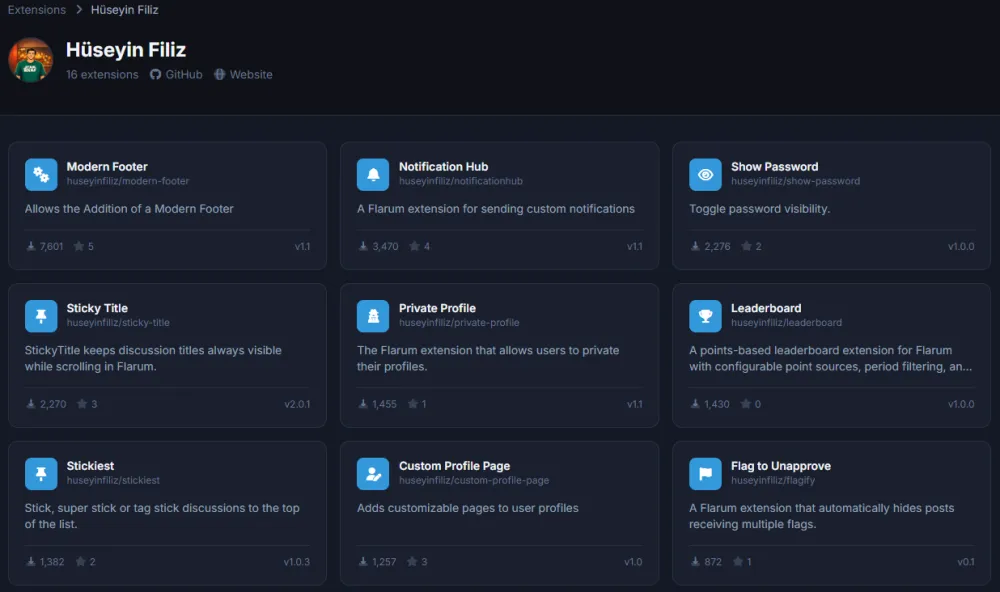Click the huseyinfiliz/stickiest package name
Image resolution: width=1000 pixels, height=592 pixels.
(113, 480)
